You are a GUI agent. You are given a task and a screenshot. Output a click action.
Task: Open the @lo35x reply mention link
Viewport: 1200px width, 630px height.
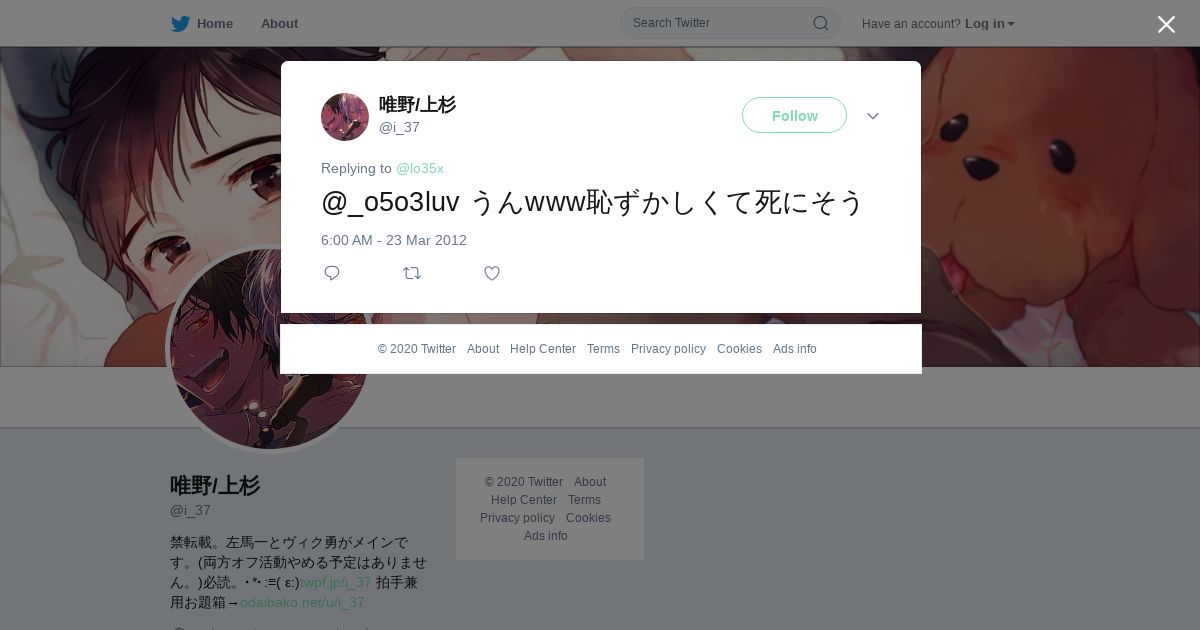[420, 168]
